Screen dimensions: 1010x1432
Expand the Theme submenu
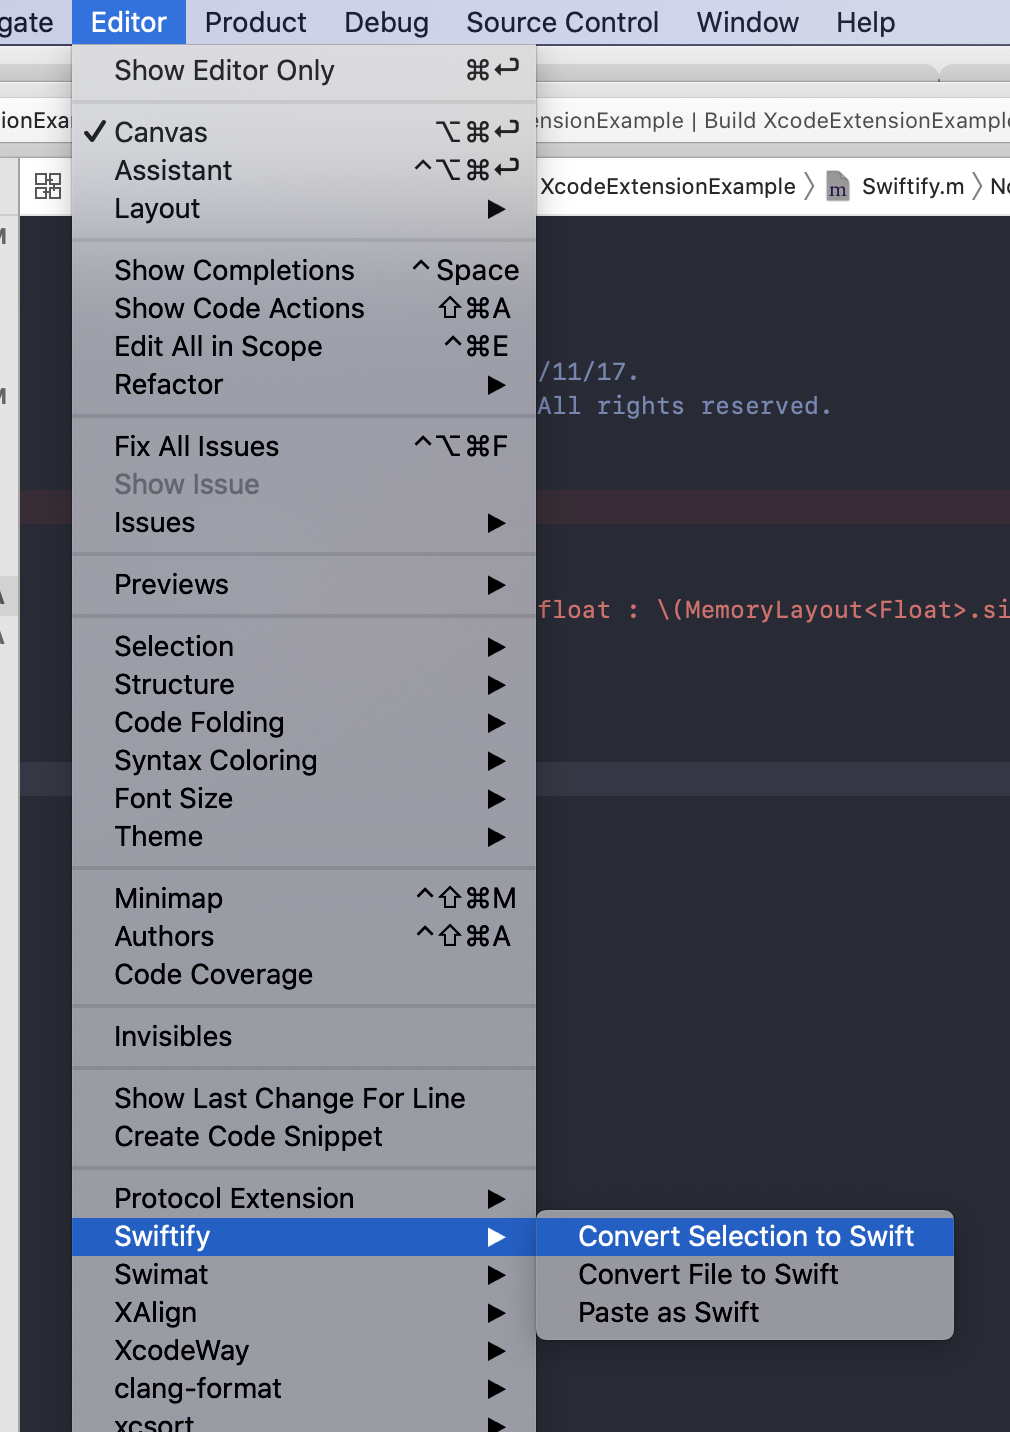click(304, 836)
